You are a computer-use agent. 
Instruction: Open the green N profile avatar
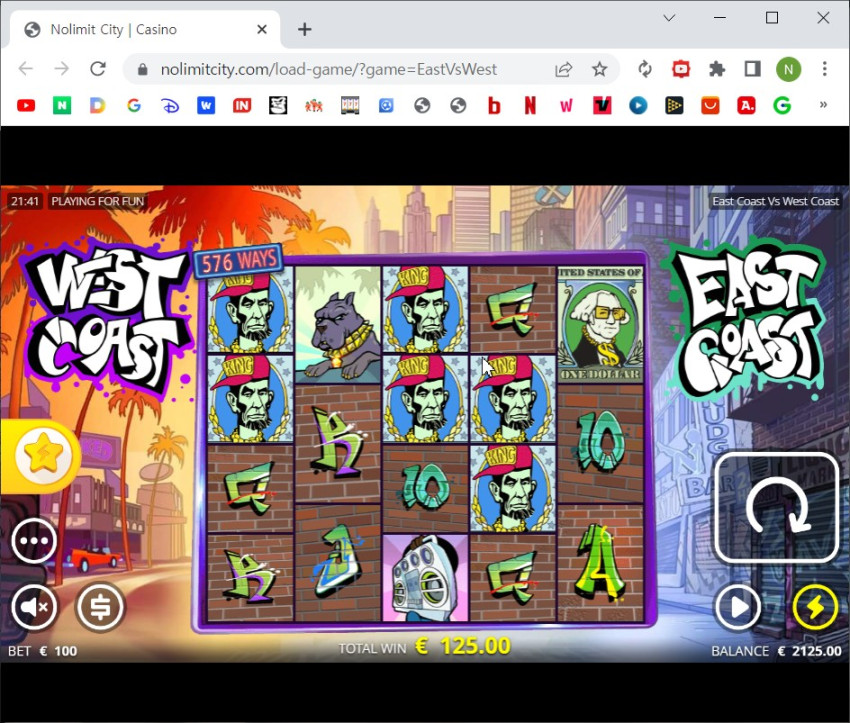point(788,69)
